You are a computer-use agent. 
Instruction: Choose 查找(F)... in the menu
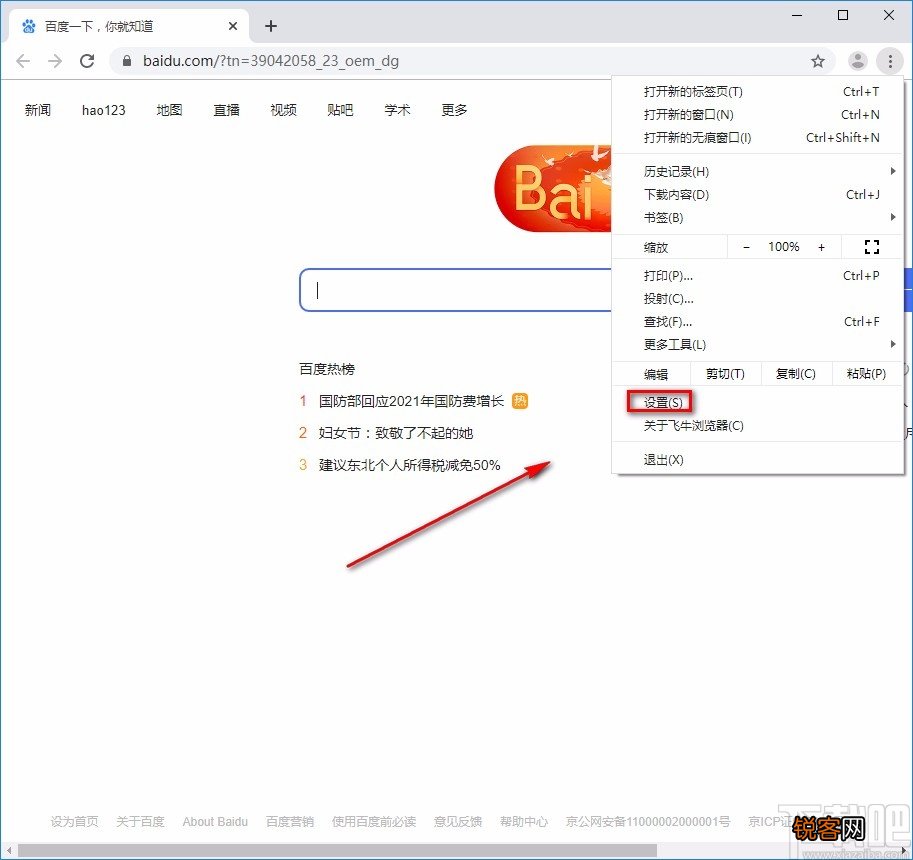tap(758, 321)
